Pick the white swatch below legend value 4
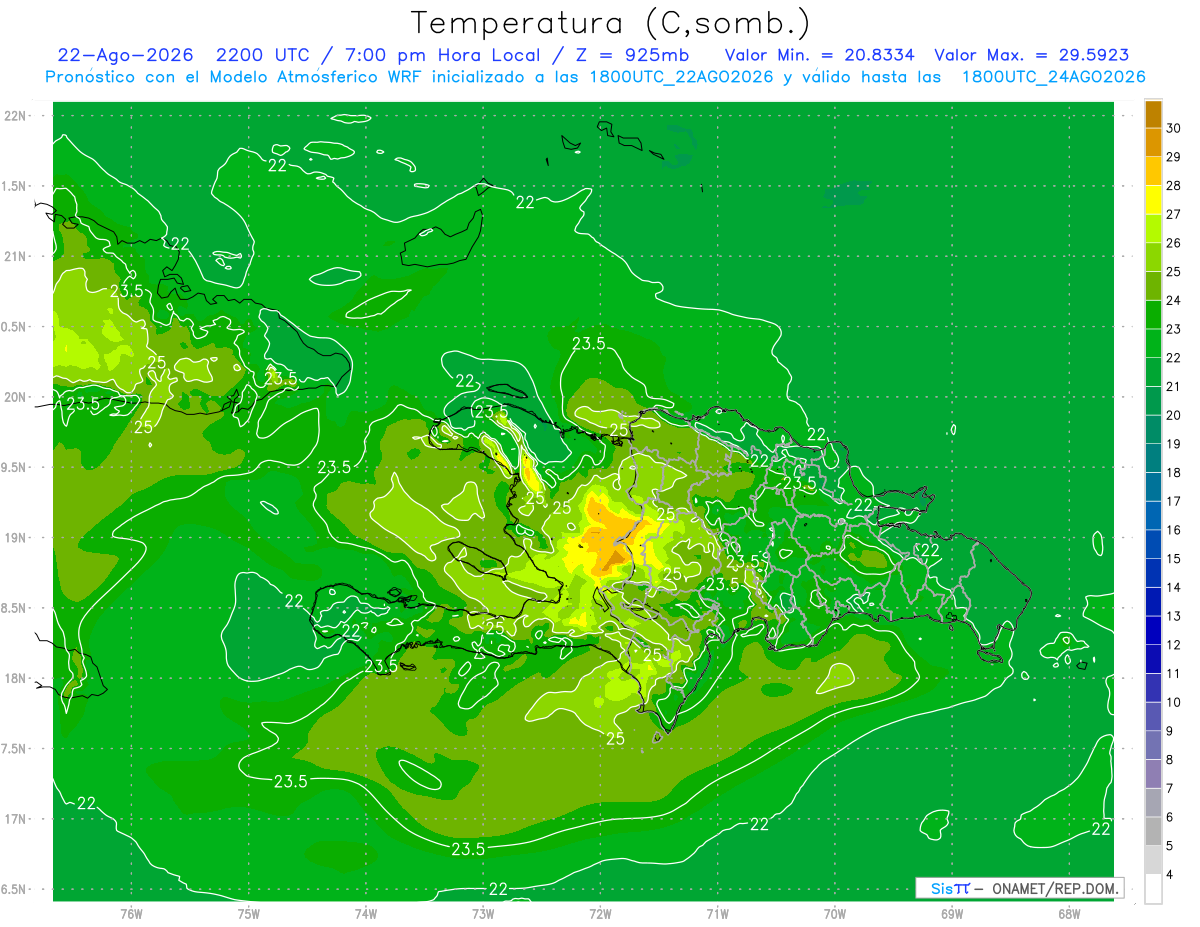Viewport: 1200px width, 927px height. pyautogui.click(x=1153, y=889)
